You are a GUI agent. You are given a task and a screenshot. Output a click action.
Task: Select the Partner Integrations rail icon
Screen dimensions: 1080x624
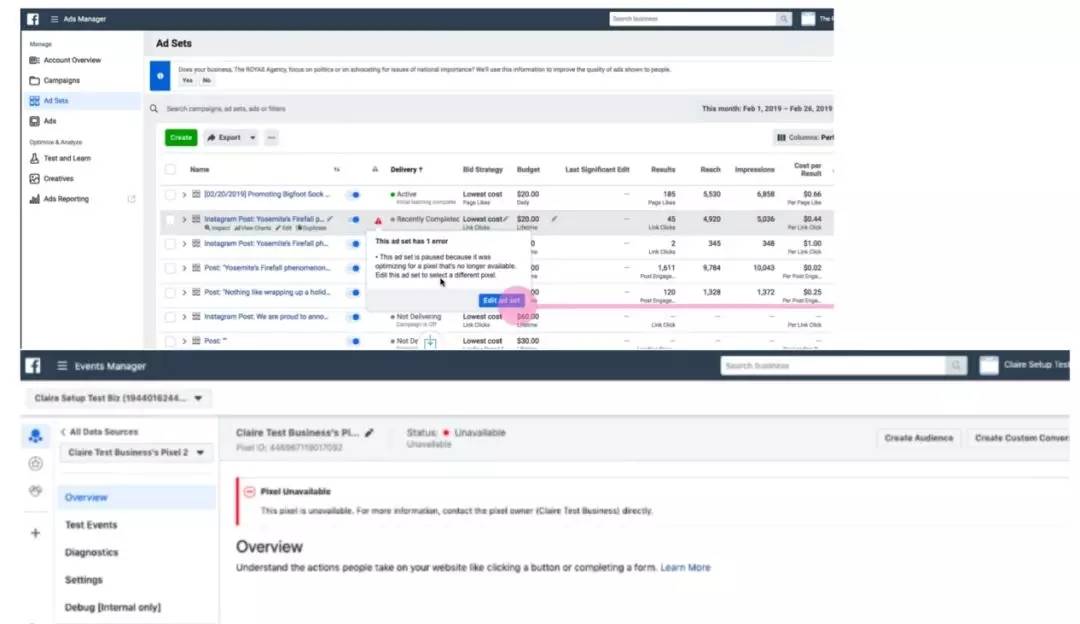click(x=35, y=491)
